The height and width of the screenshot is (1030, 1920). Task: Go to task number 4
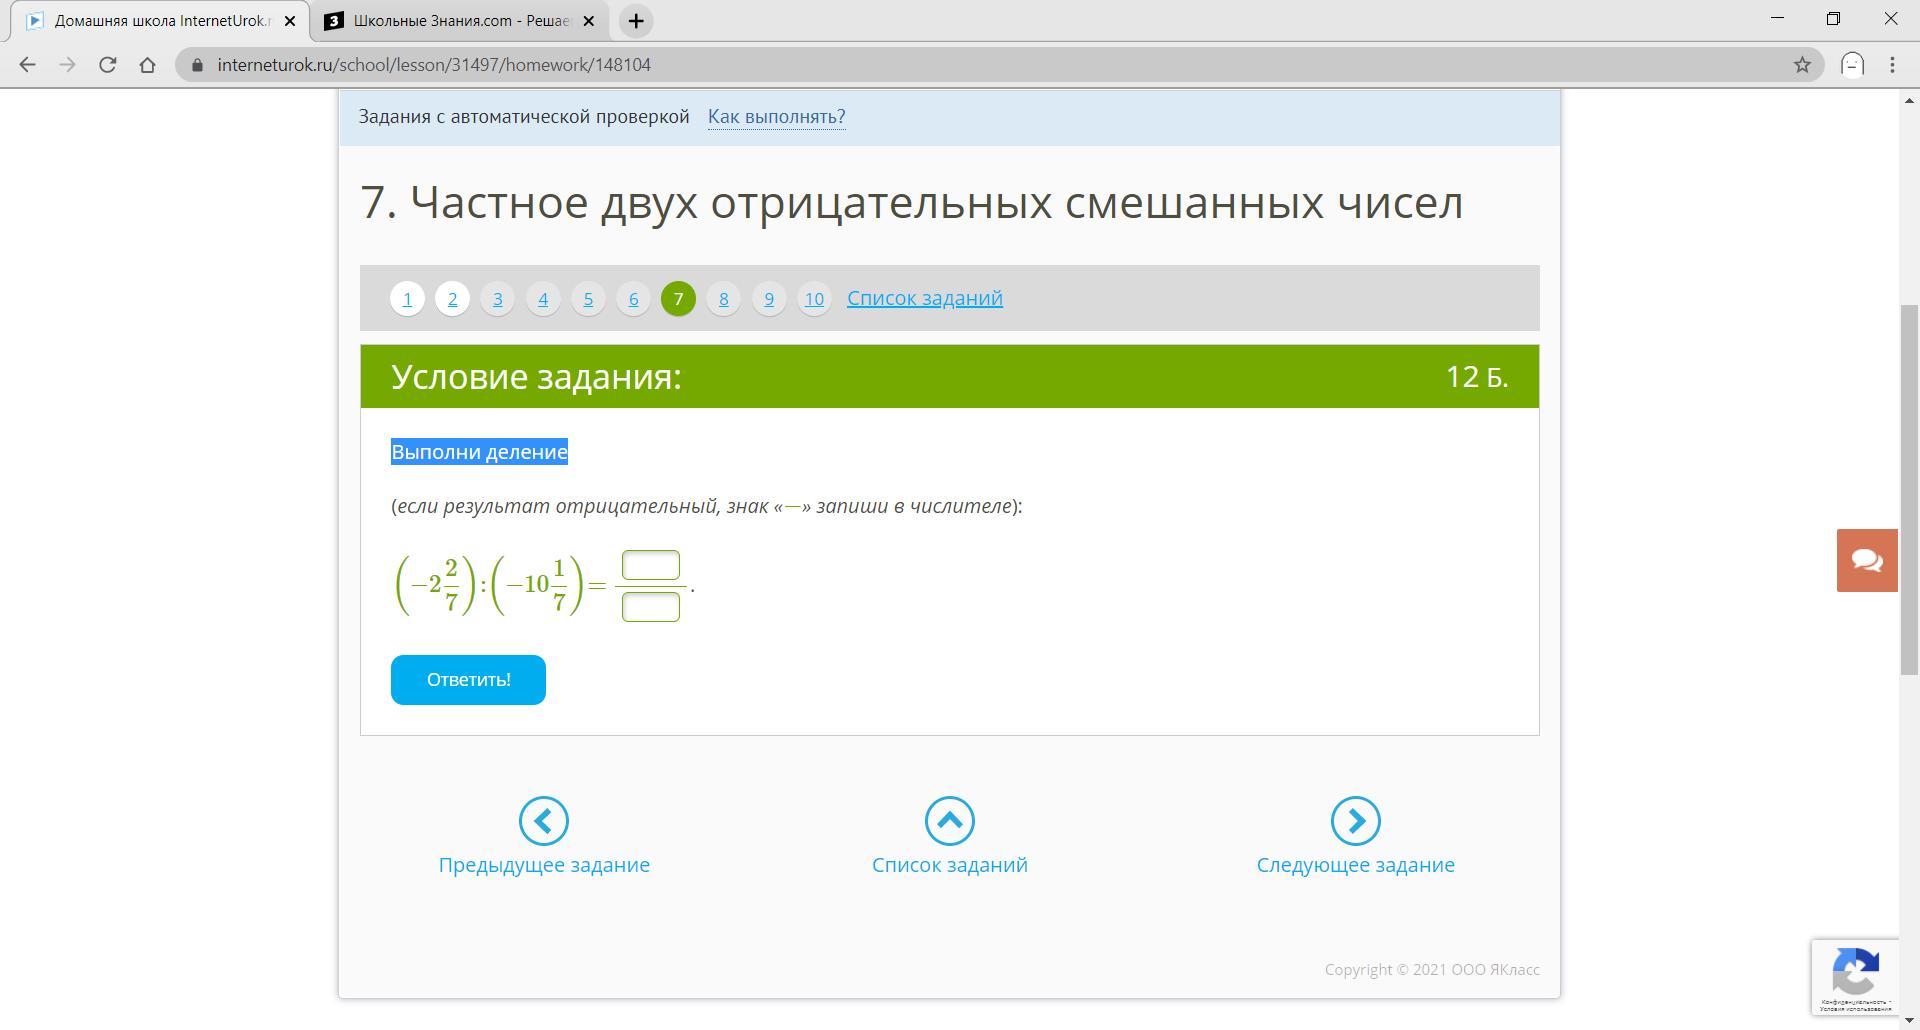[x=543, y=299]
